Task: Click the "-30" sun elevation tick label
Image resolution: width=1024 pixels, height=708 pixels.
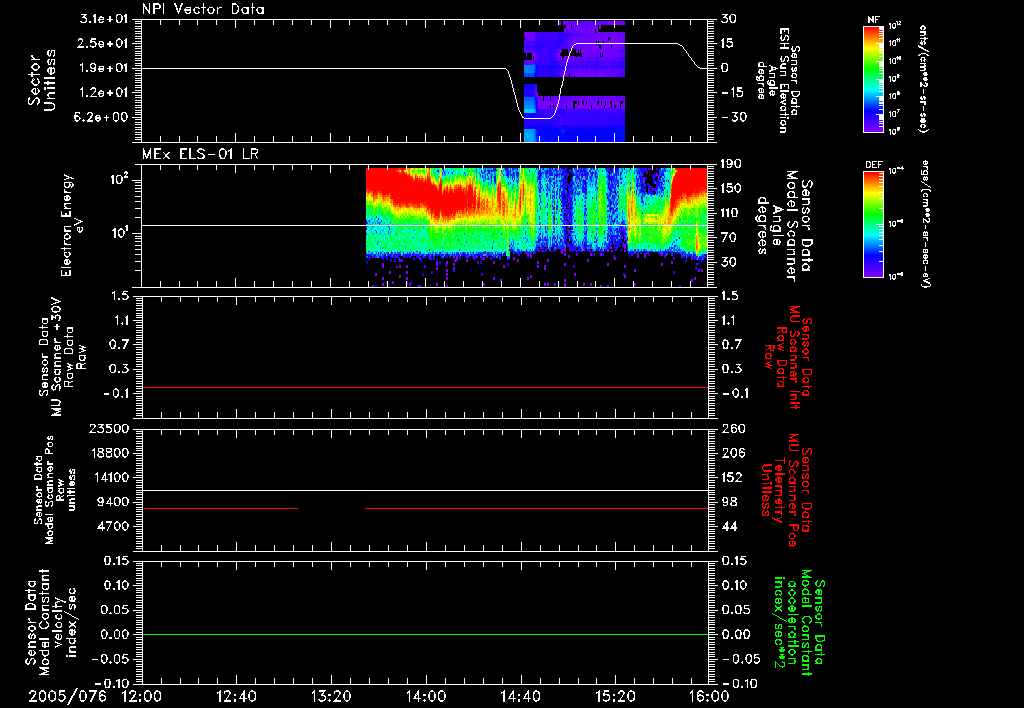Action: (x=734, y=117)
